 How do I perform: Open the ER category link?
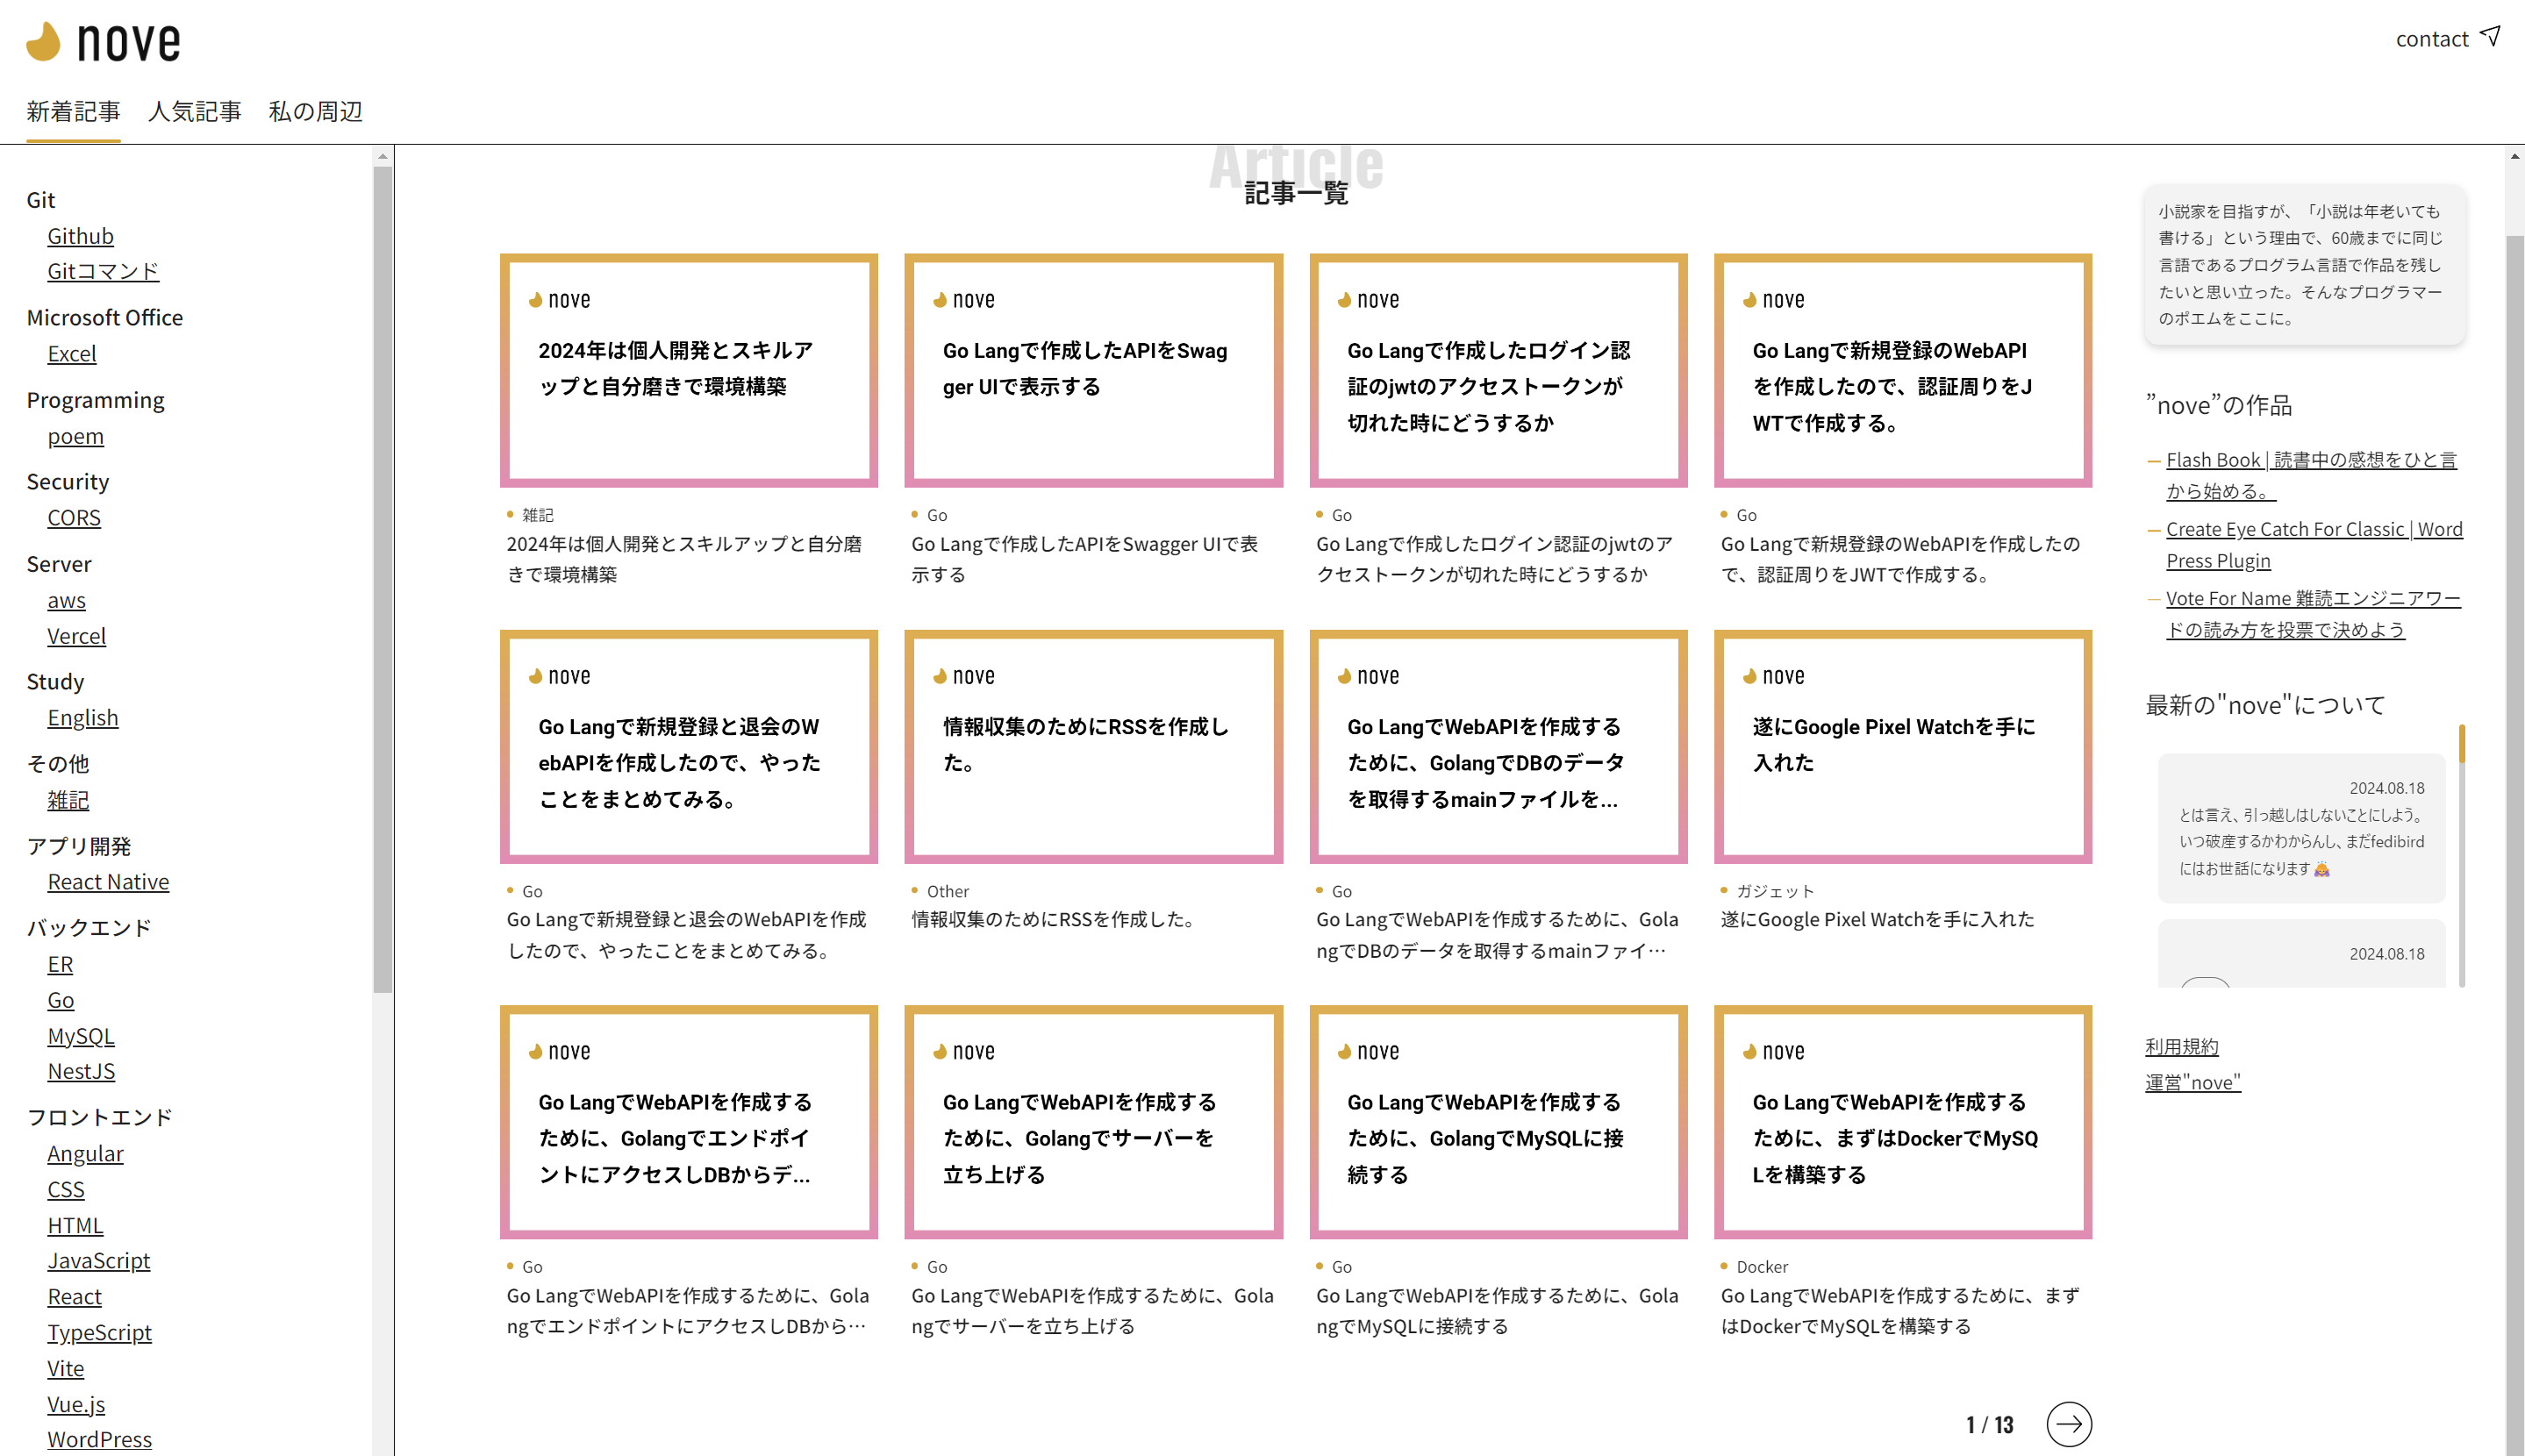60,964
